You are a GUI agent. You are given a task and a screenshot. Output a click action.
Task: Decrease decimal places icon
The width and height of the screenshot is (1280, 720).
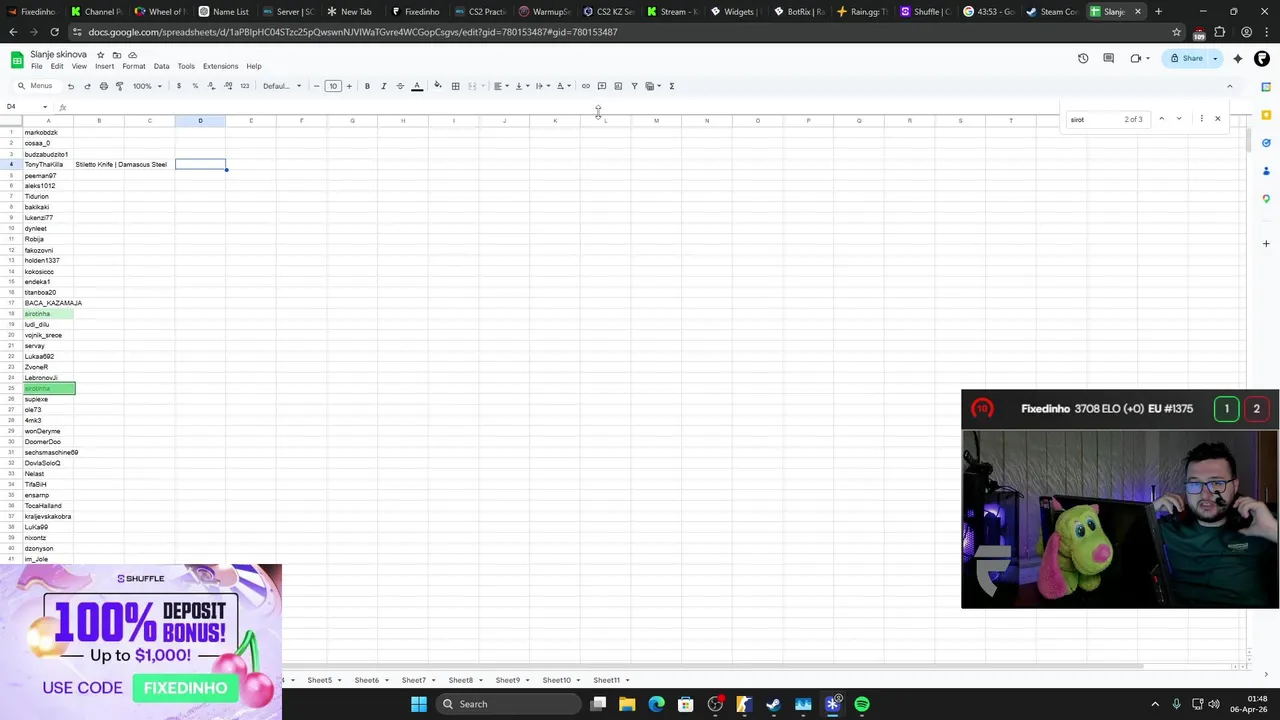pyautogui.click(x=211, y=86)
